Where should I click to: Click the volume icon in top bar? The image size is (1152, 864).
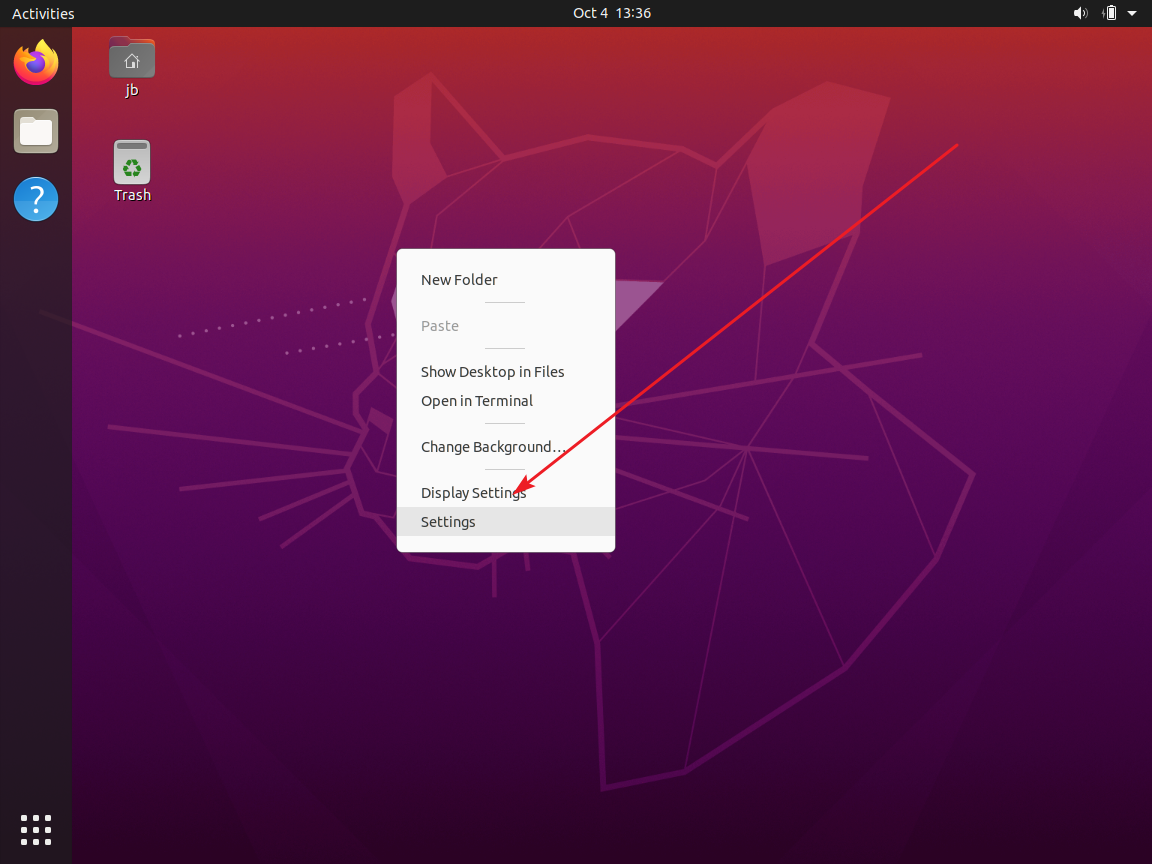(1080, 13)
